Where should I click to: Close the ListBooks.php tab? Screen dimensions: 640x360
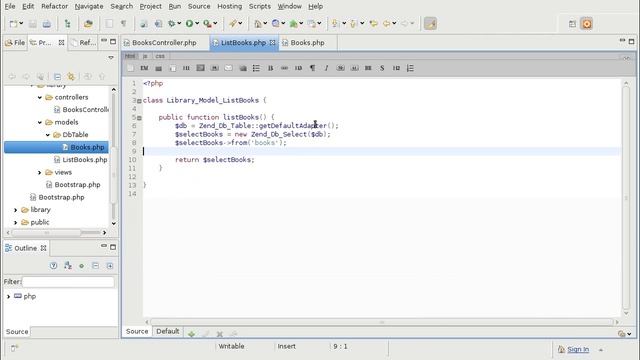tap(272, 42)
